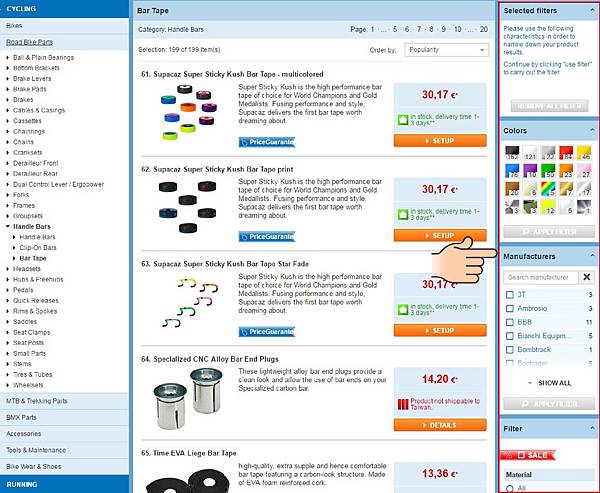Open the Bar Tape subcategory

33,258
